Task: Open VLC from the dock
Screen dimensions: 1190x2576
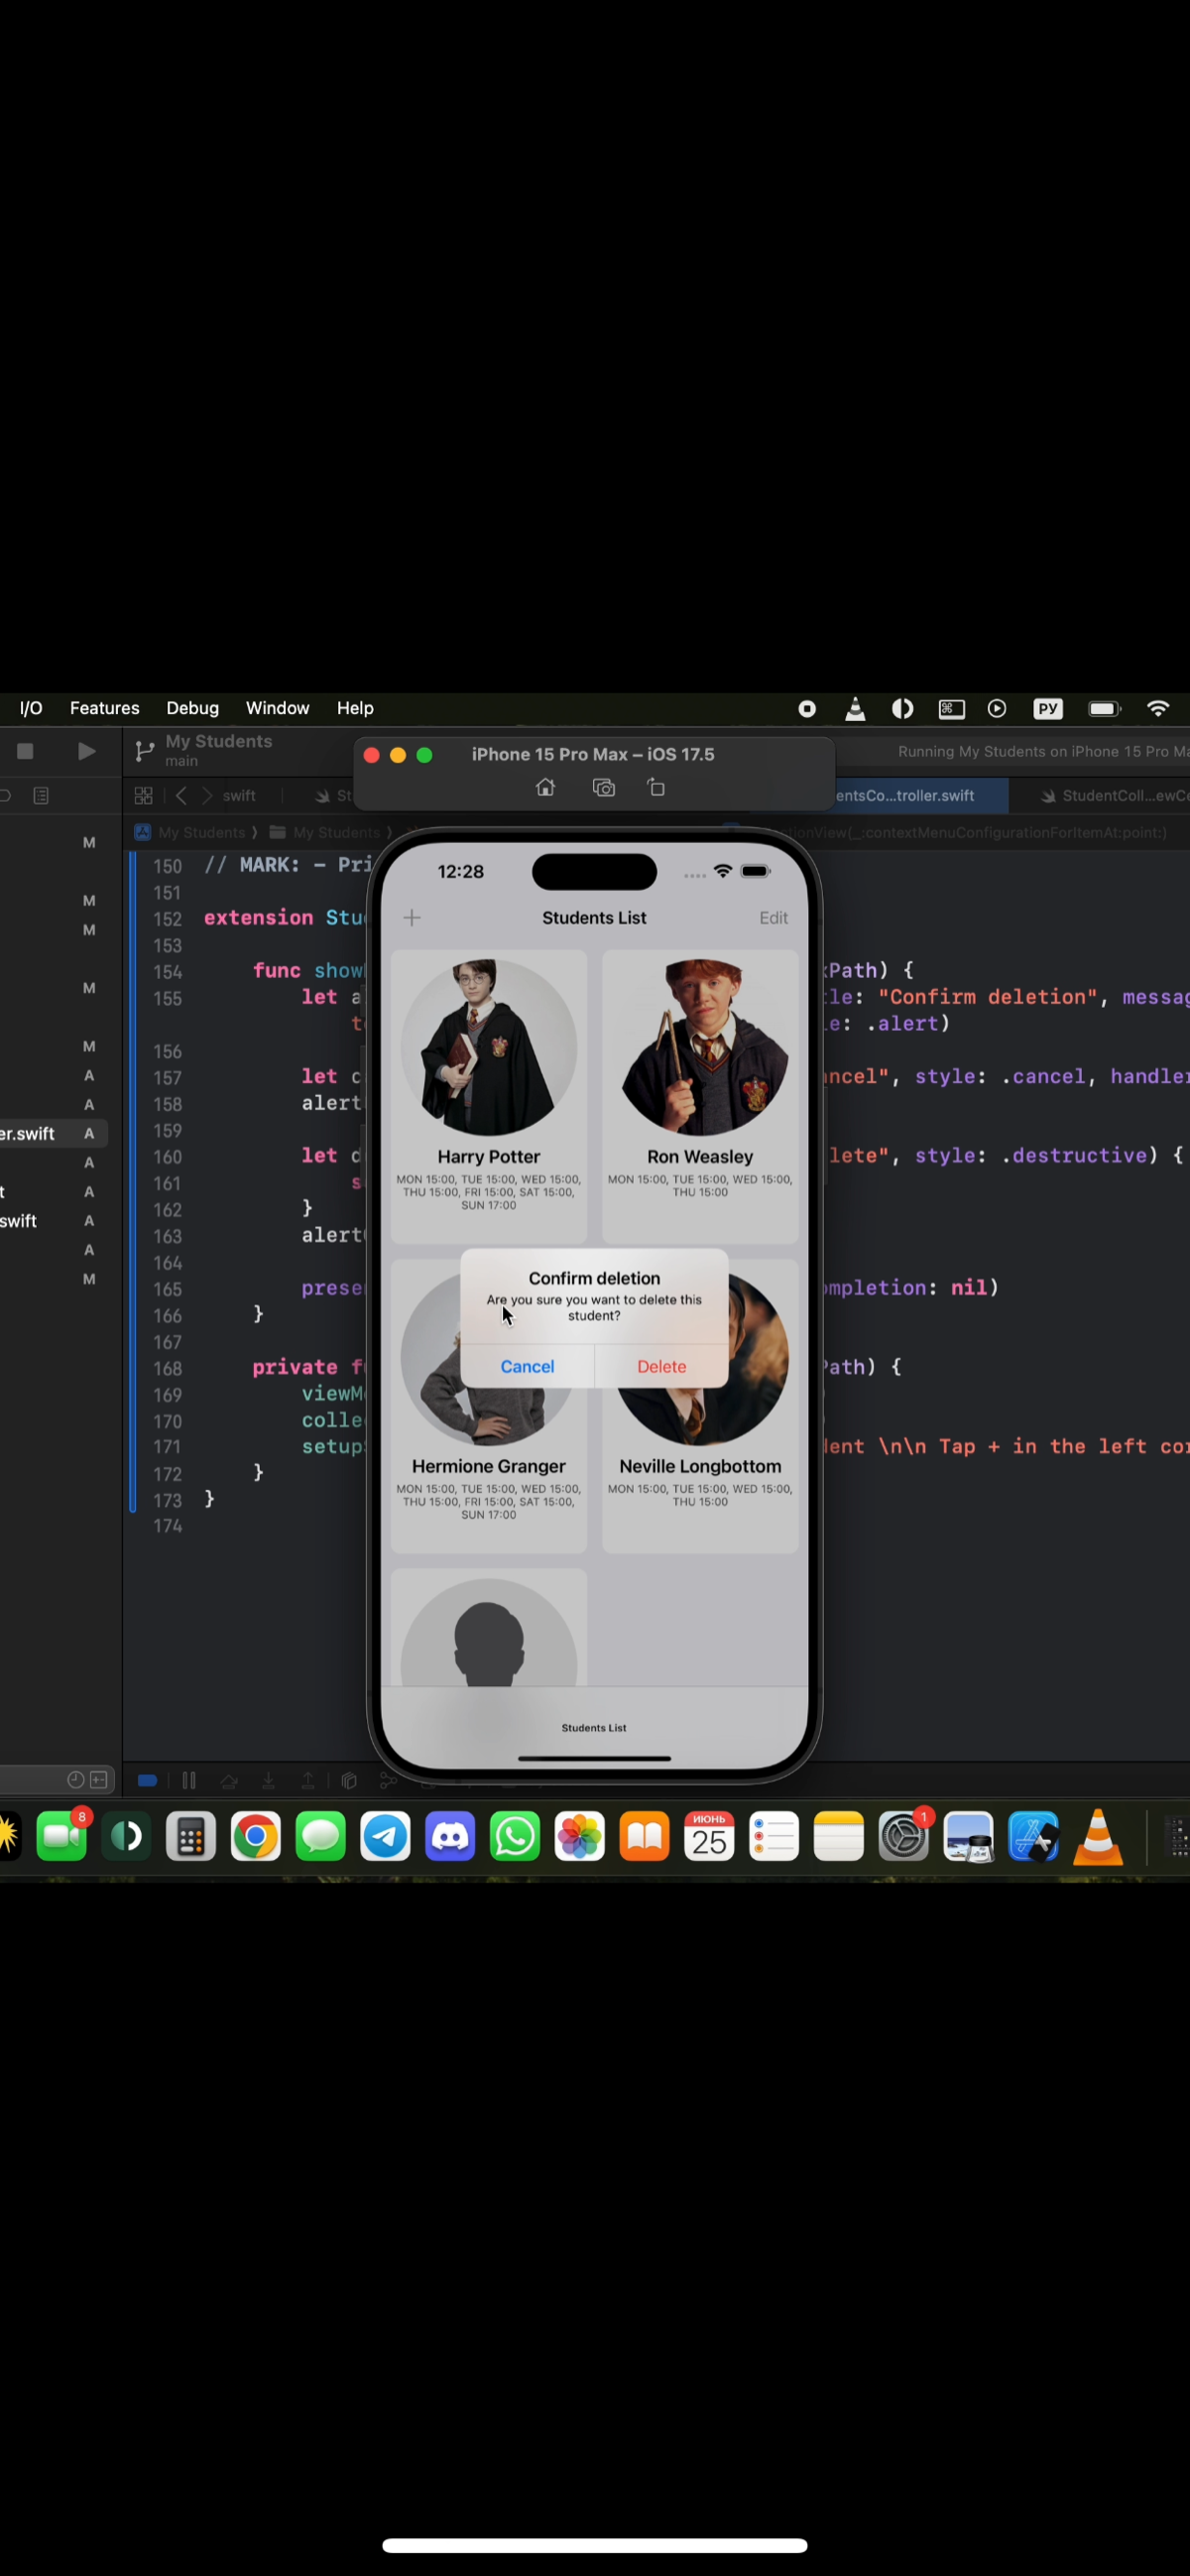Action: pyautogui.click(x=1098, y=1836)
